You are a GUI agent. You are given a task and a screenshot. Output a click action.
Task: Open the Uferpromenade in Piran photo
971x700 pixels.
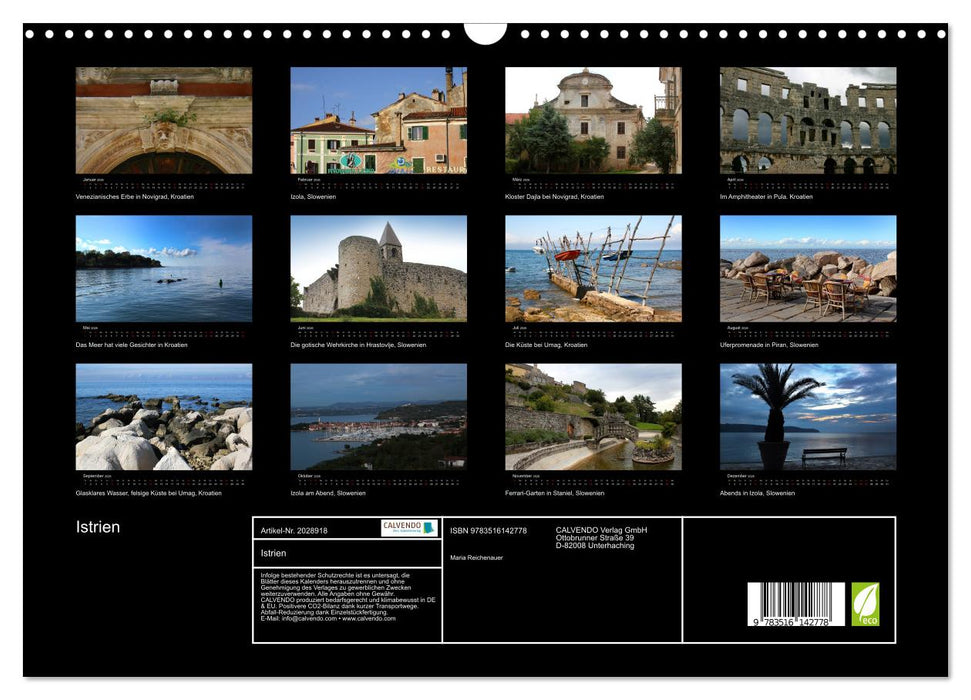[x=808, y=268]
